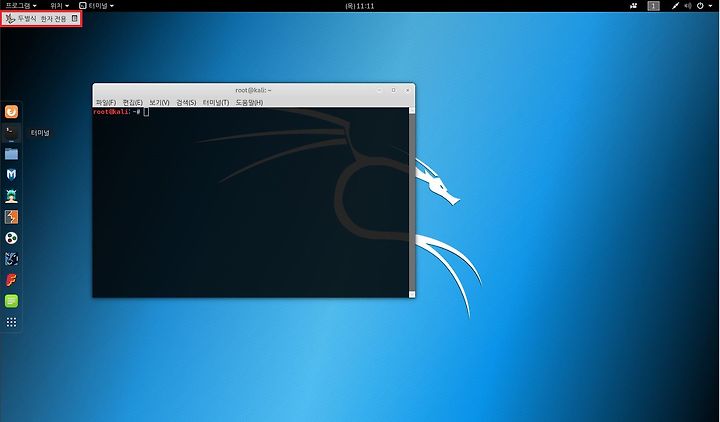Focus the terminal command prompt

pos(146,112)
